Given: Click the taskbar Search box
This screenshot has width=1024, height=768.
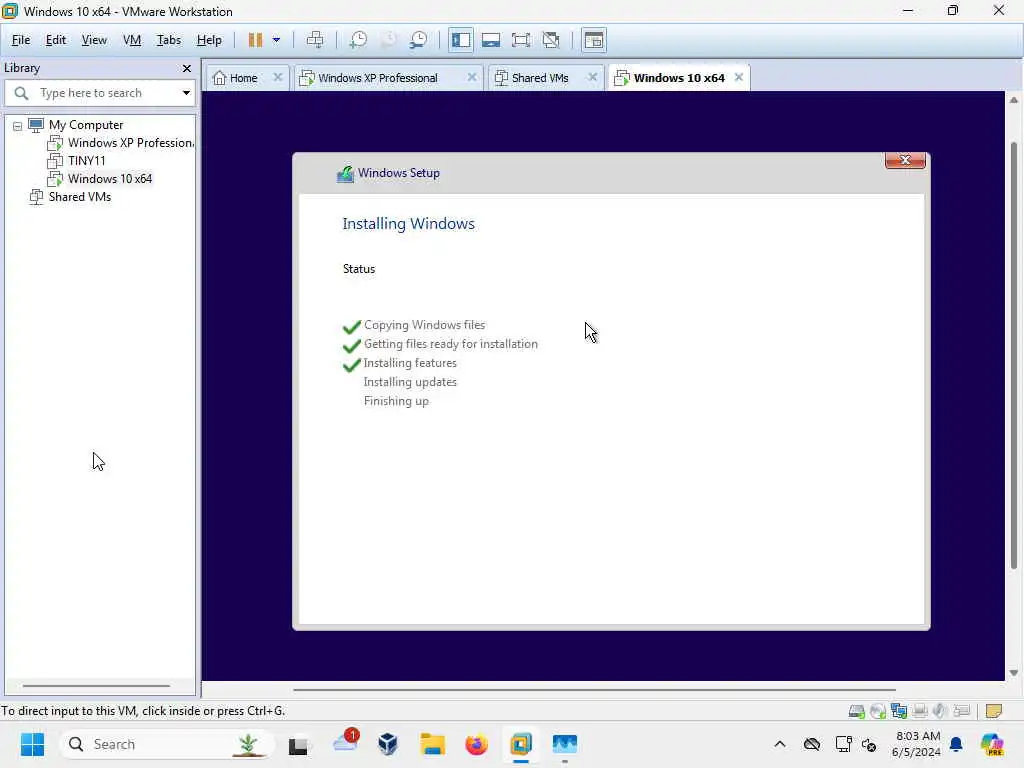Looking at the screenshot, I should pos(167,744).
